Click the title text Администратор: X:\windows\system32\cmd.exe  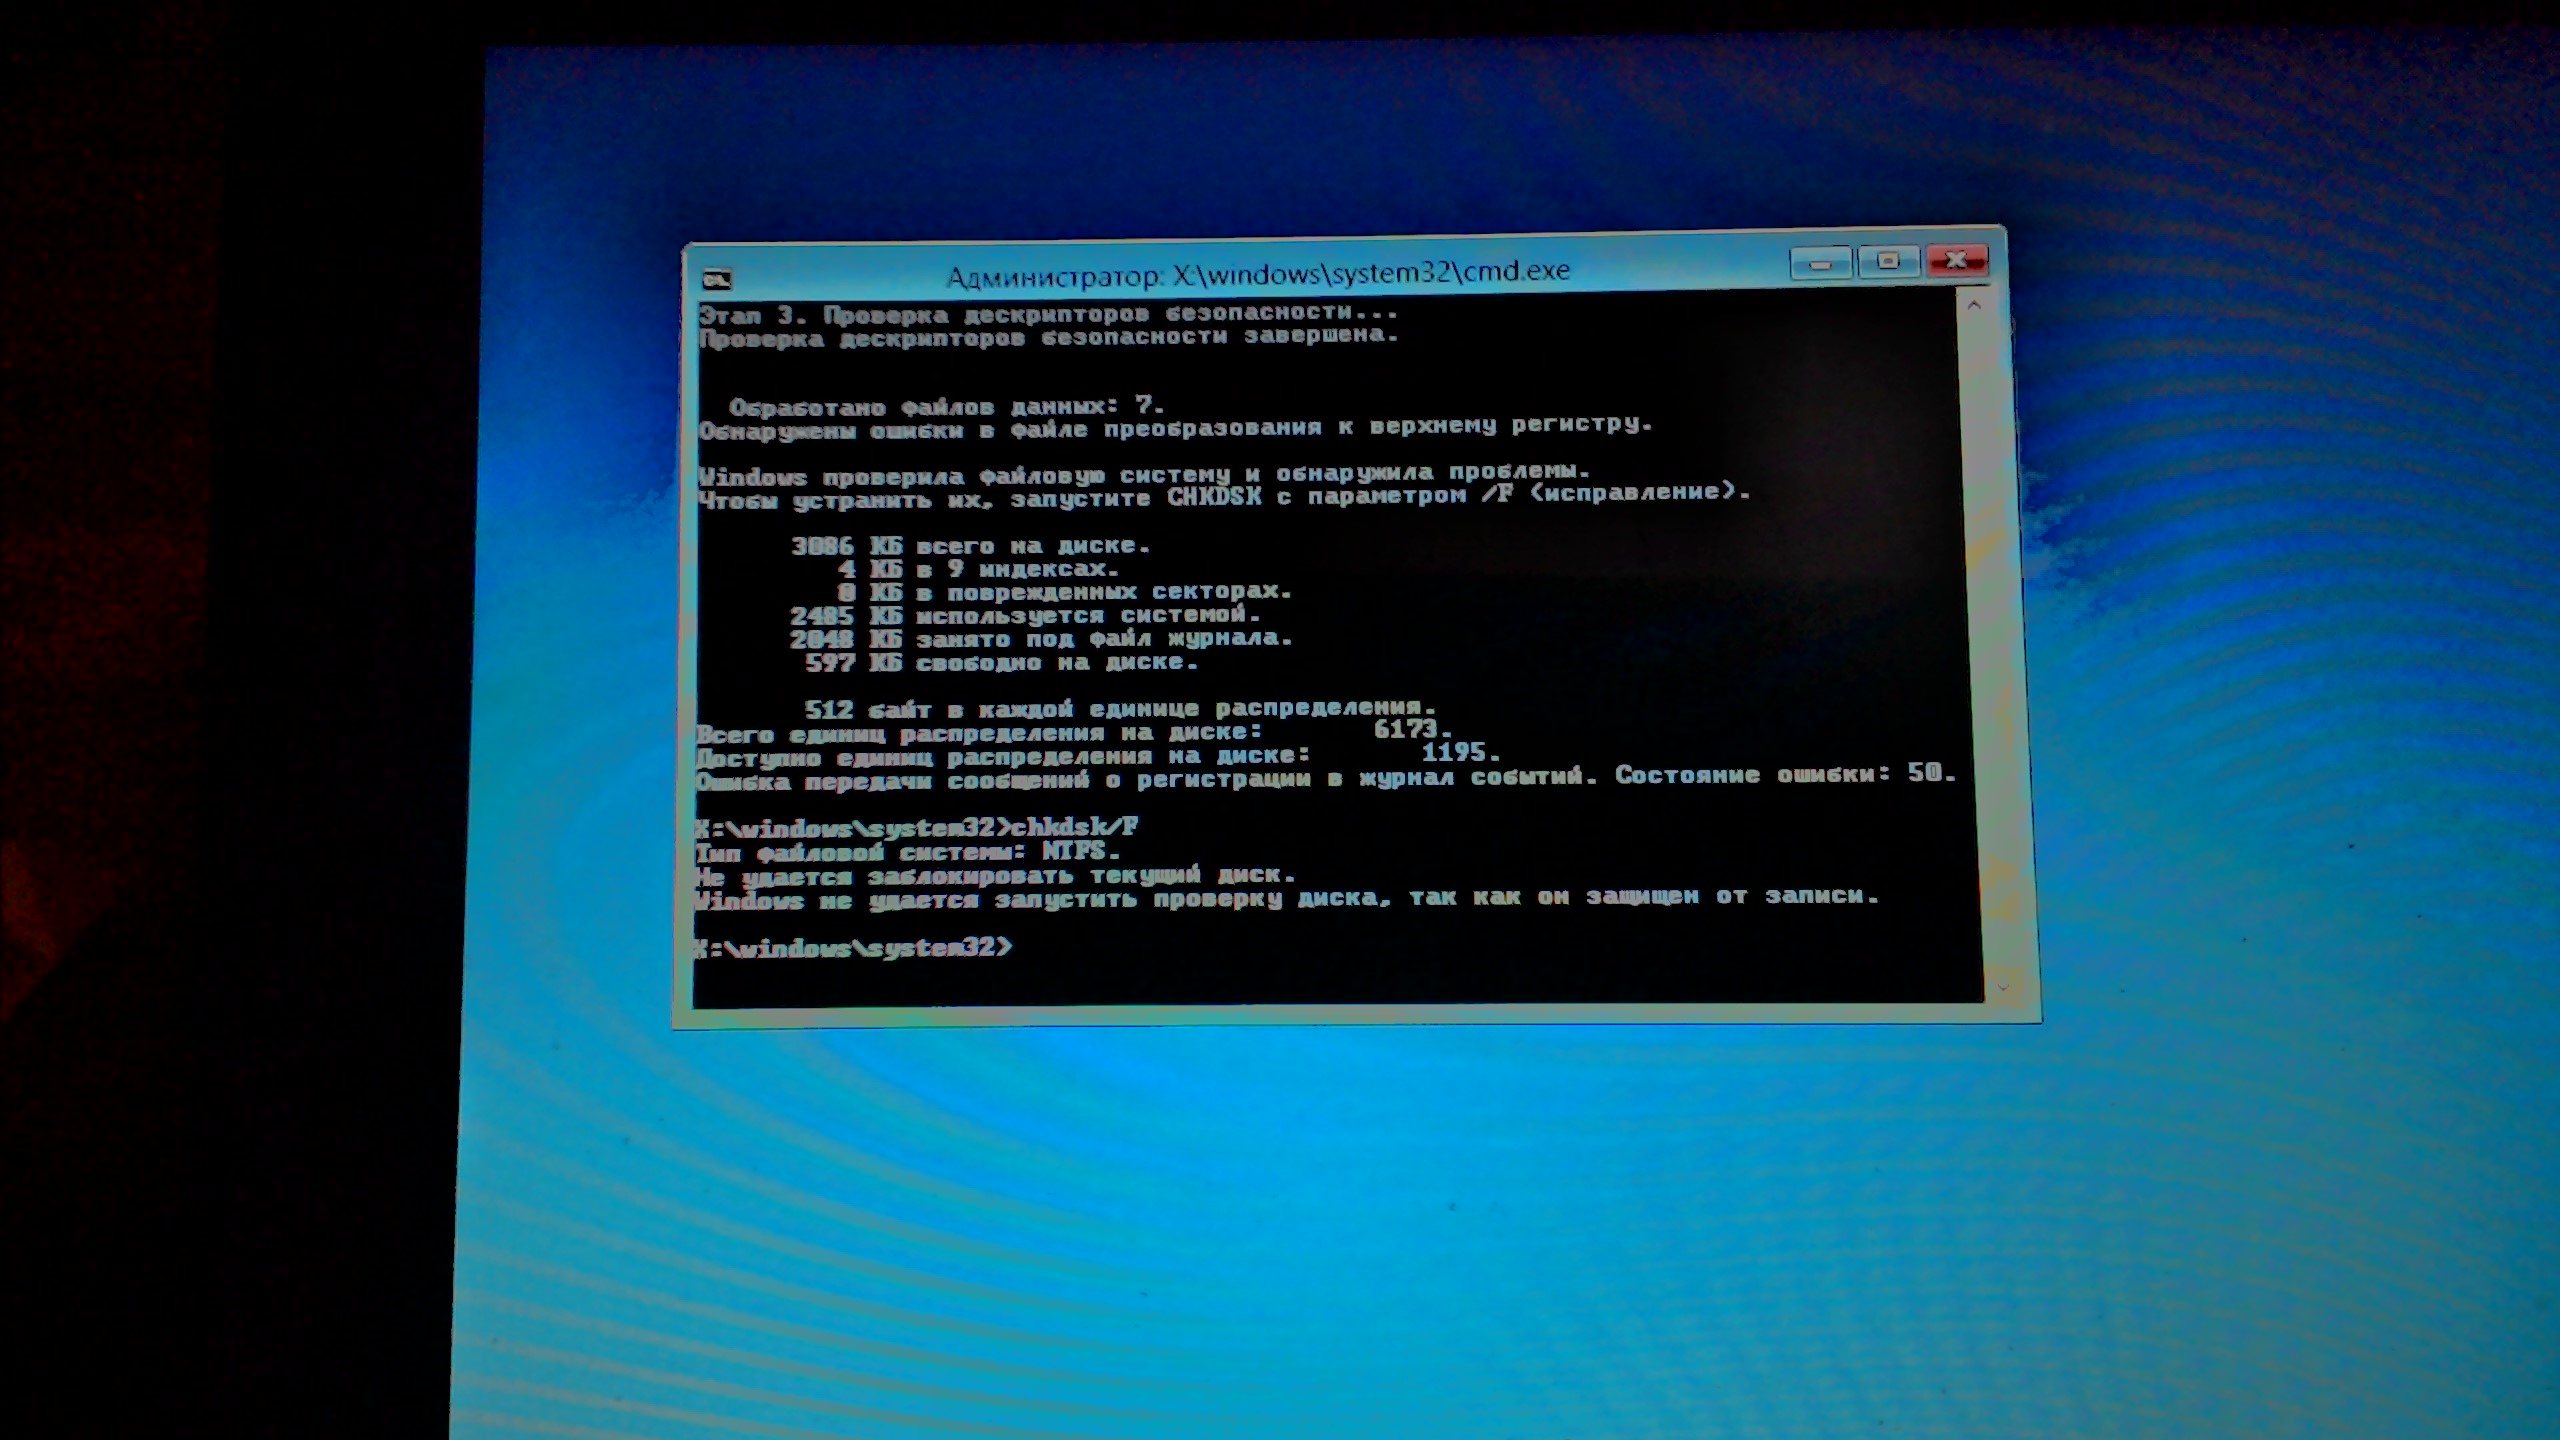point(1258,273)
